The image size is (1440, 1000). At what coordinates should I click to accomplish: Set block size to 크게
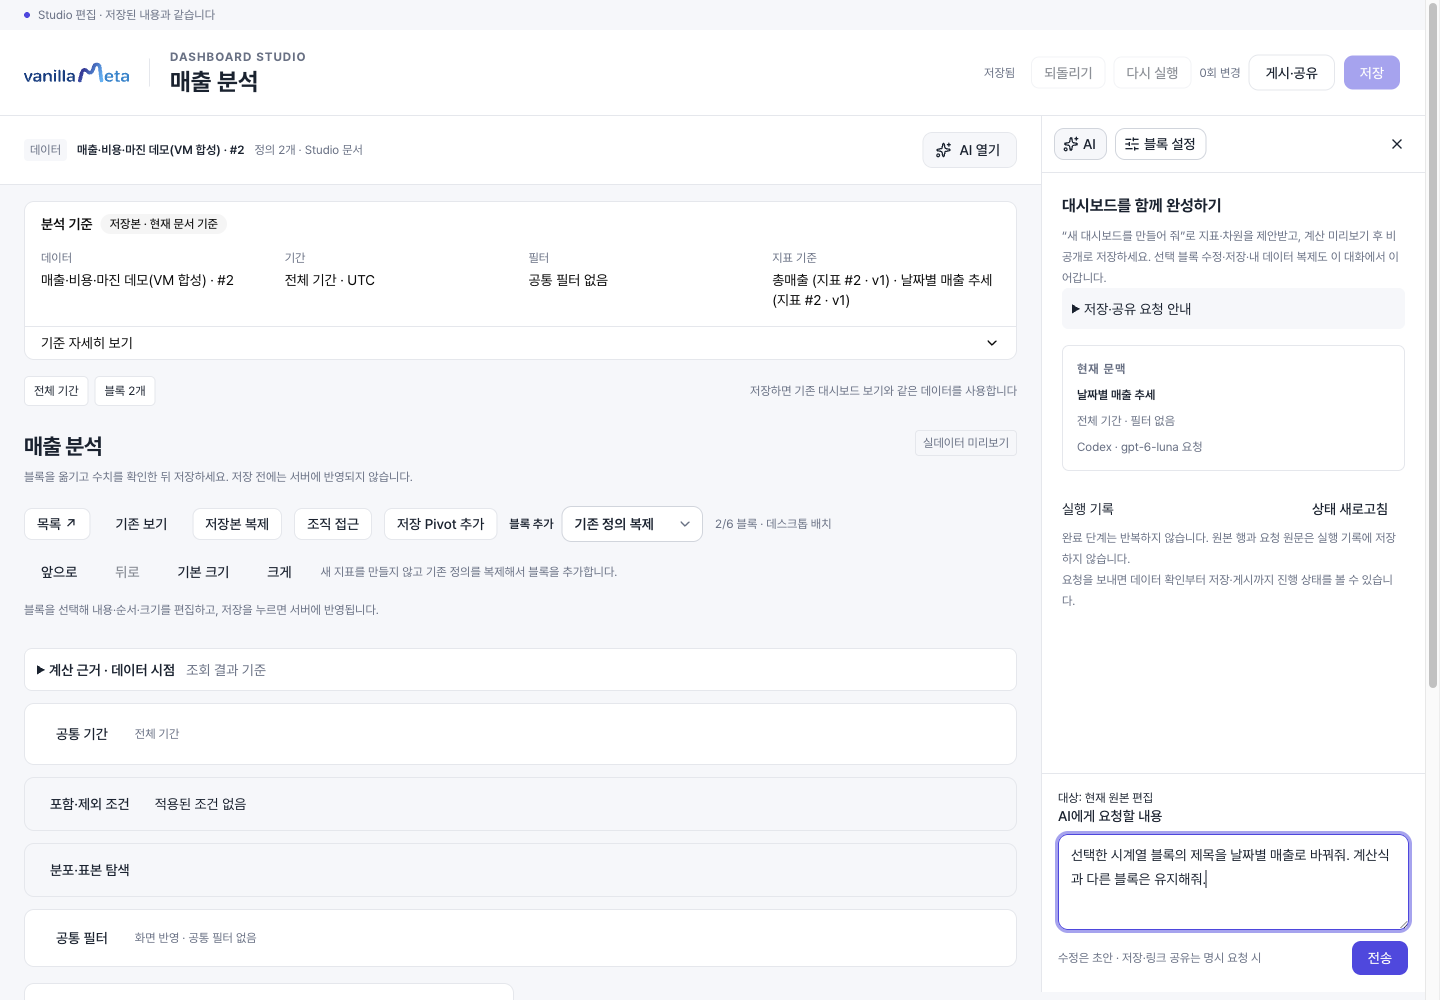tap(279, 572)
